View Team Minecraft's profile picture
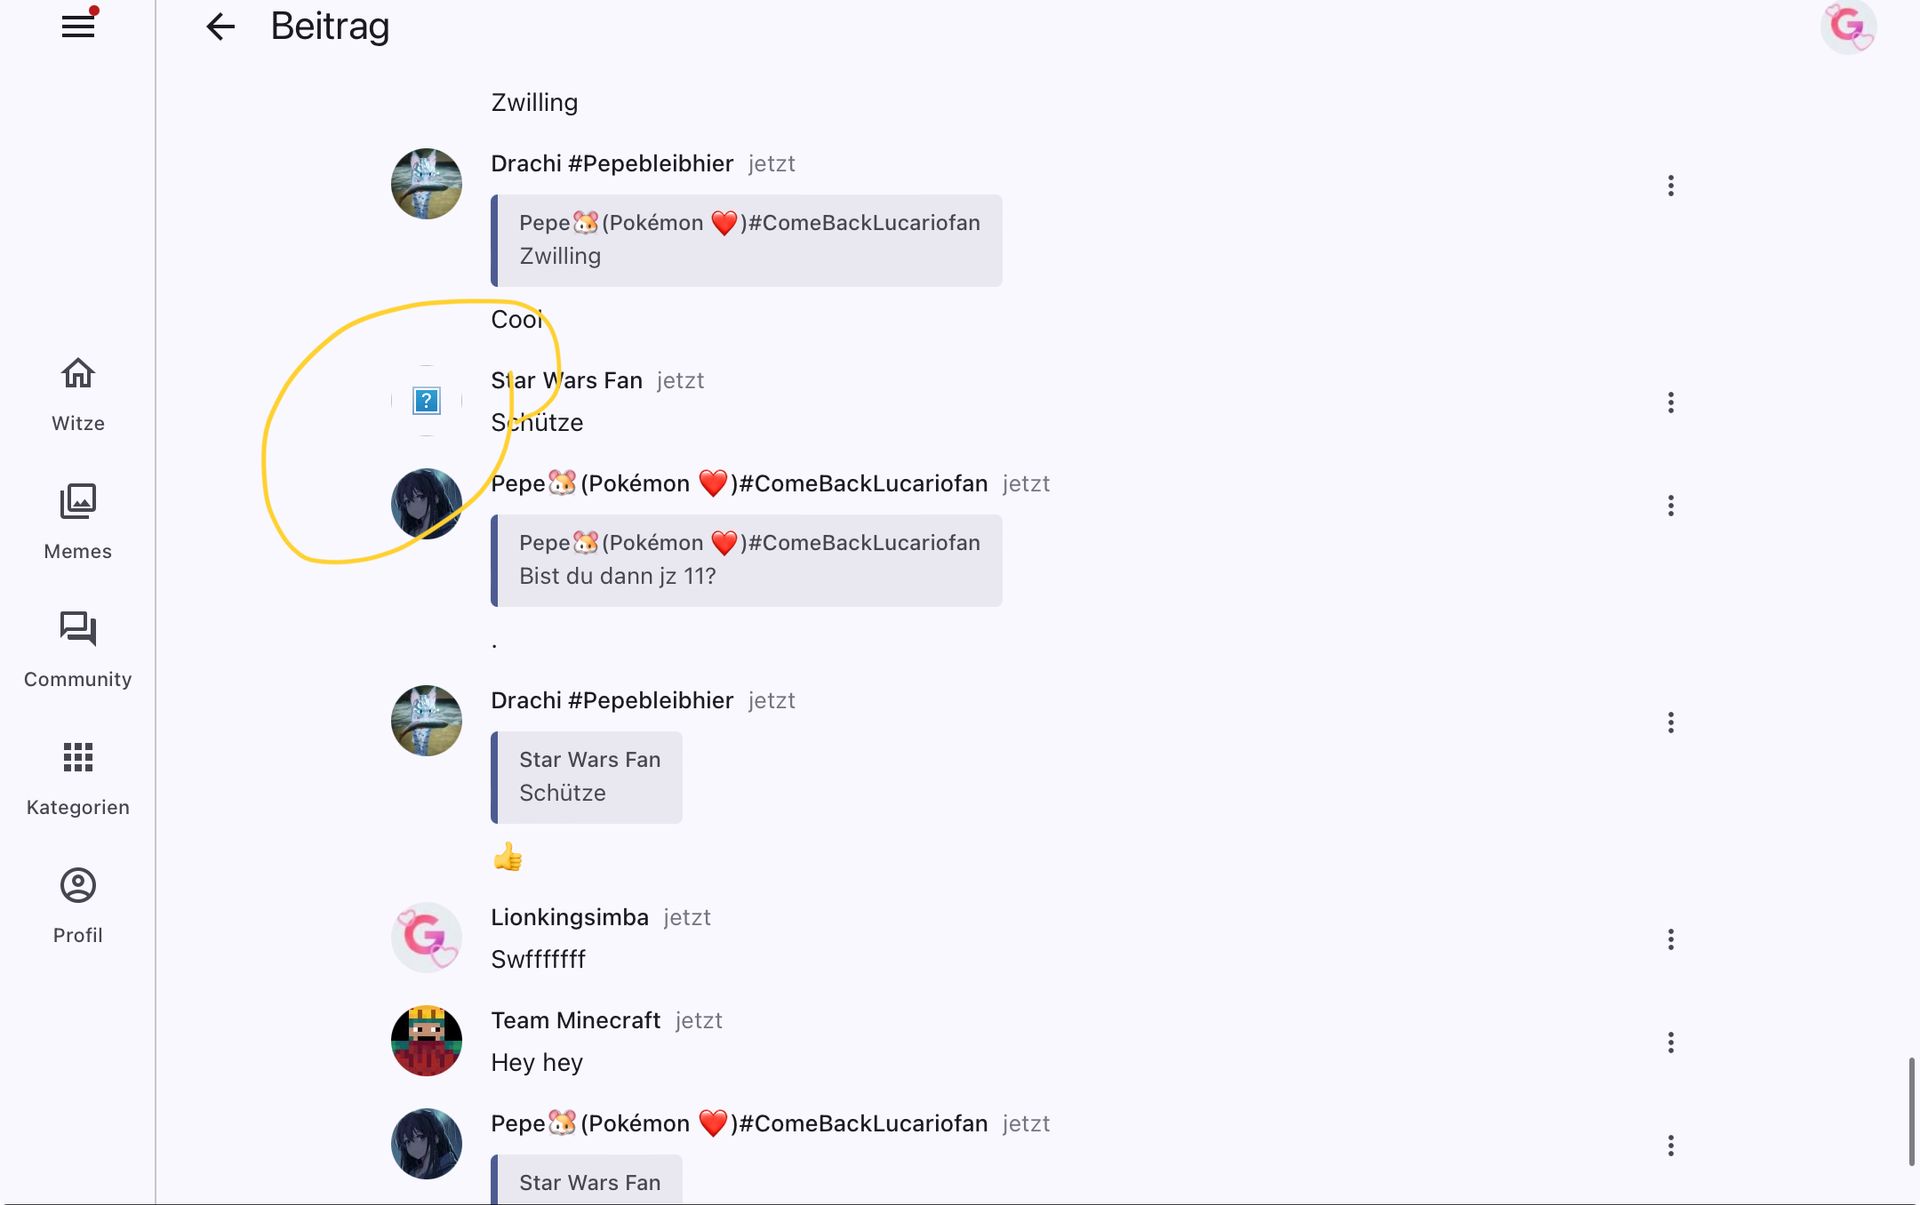 [426, 1041]
